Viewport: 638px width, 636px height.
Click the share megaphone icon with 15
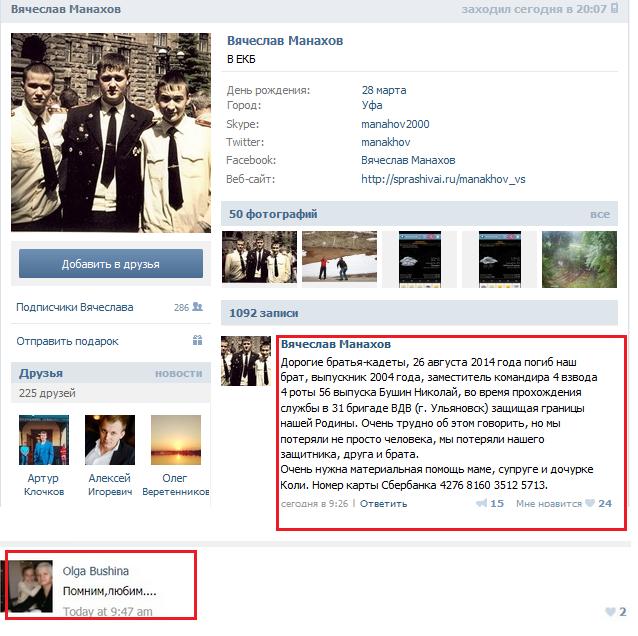(x=482, y=503)
